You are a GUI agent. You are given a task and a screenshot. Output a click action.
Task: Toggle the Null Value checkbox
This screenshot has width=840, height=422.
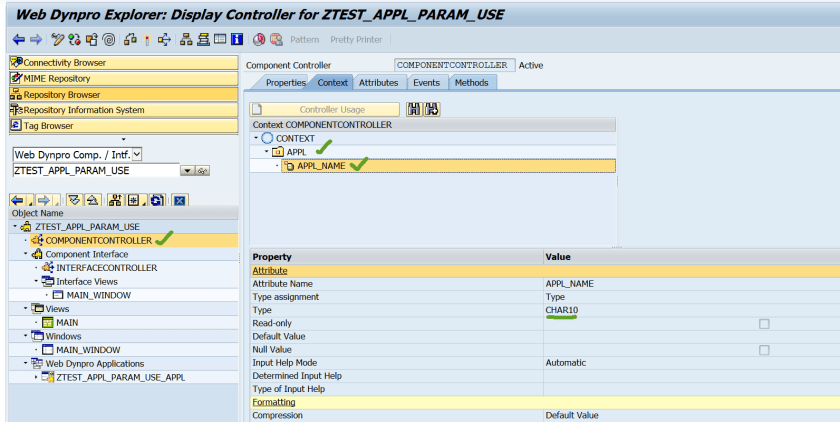click(x=764, y=350)
